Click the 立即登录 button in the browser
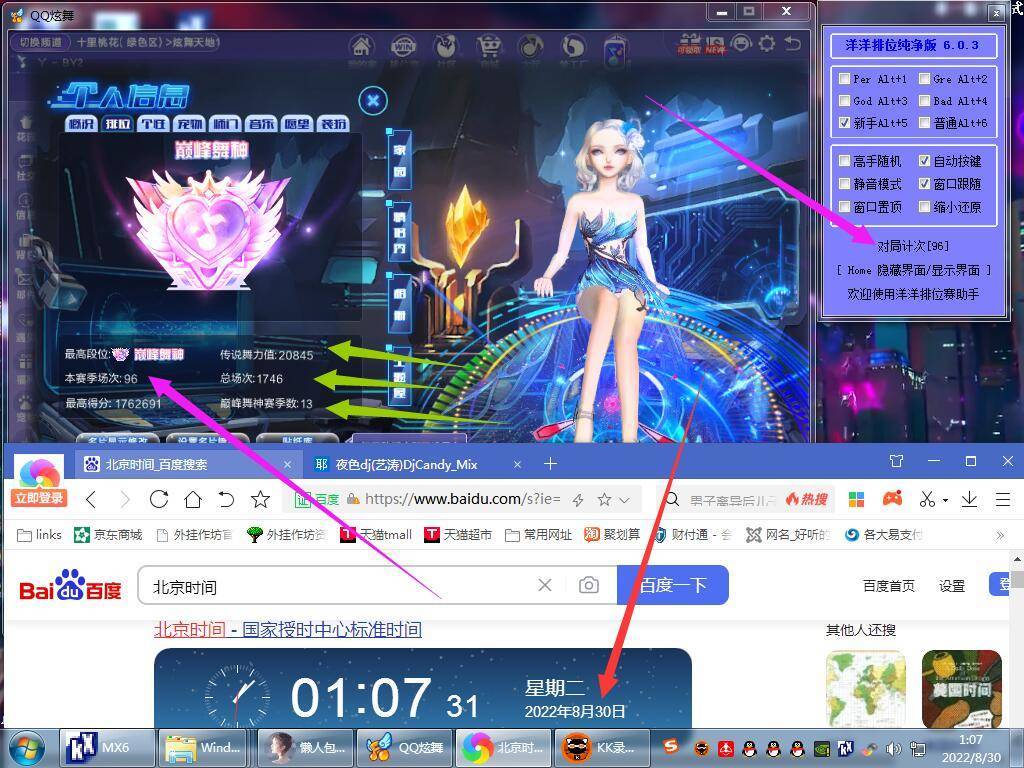Viewport: 1024px width, 768px height. pyautogui.click(x=39, y=498)
